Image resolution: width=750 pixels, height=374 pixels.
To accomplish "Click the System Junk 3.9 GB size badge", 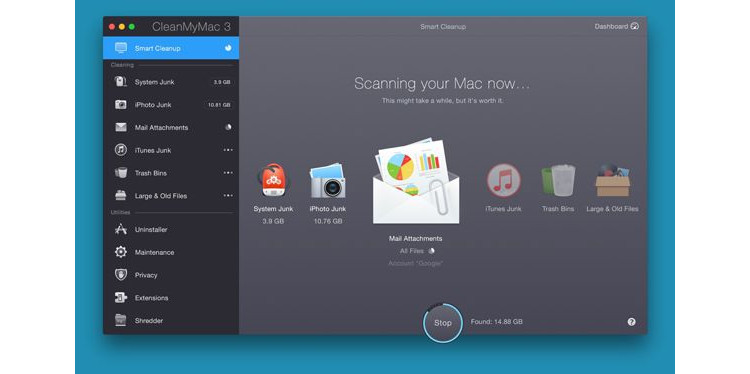I will pos(222,82).
